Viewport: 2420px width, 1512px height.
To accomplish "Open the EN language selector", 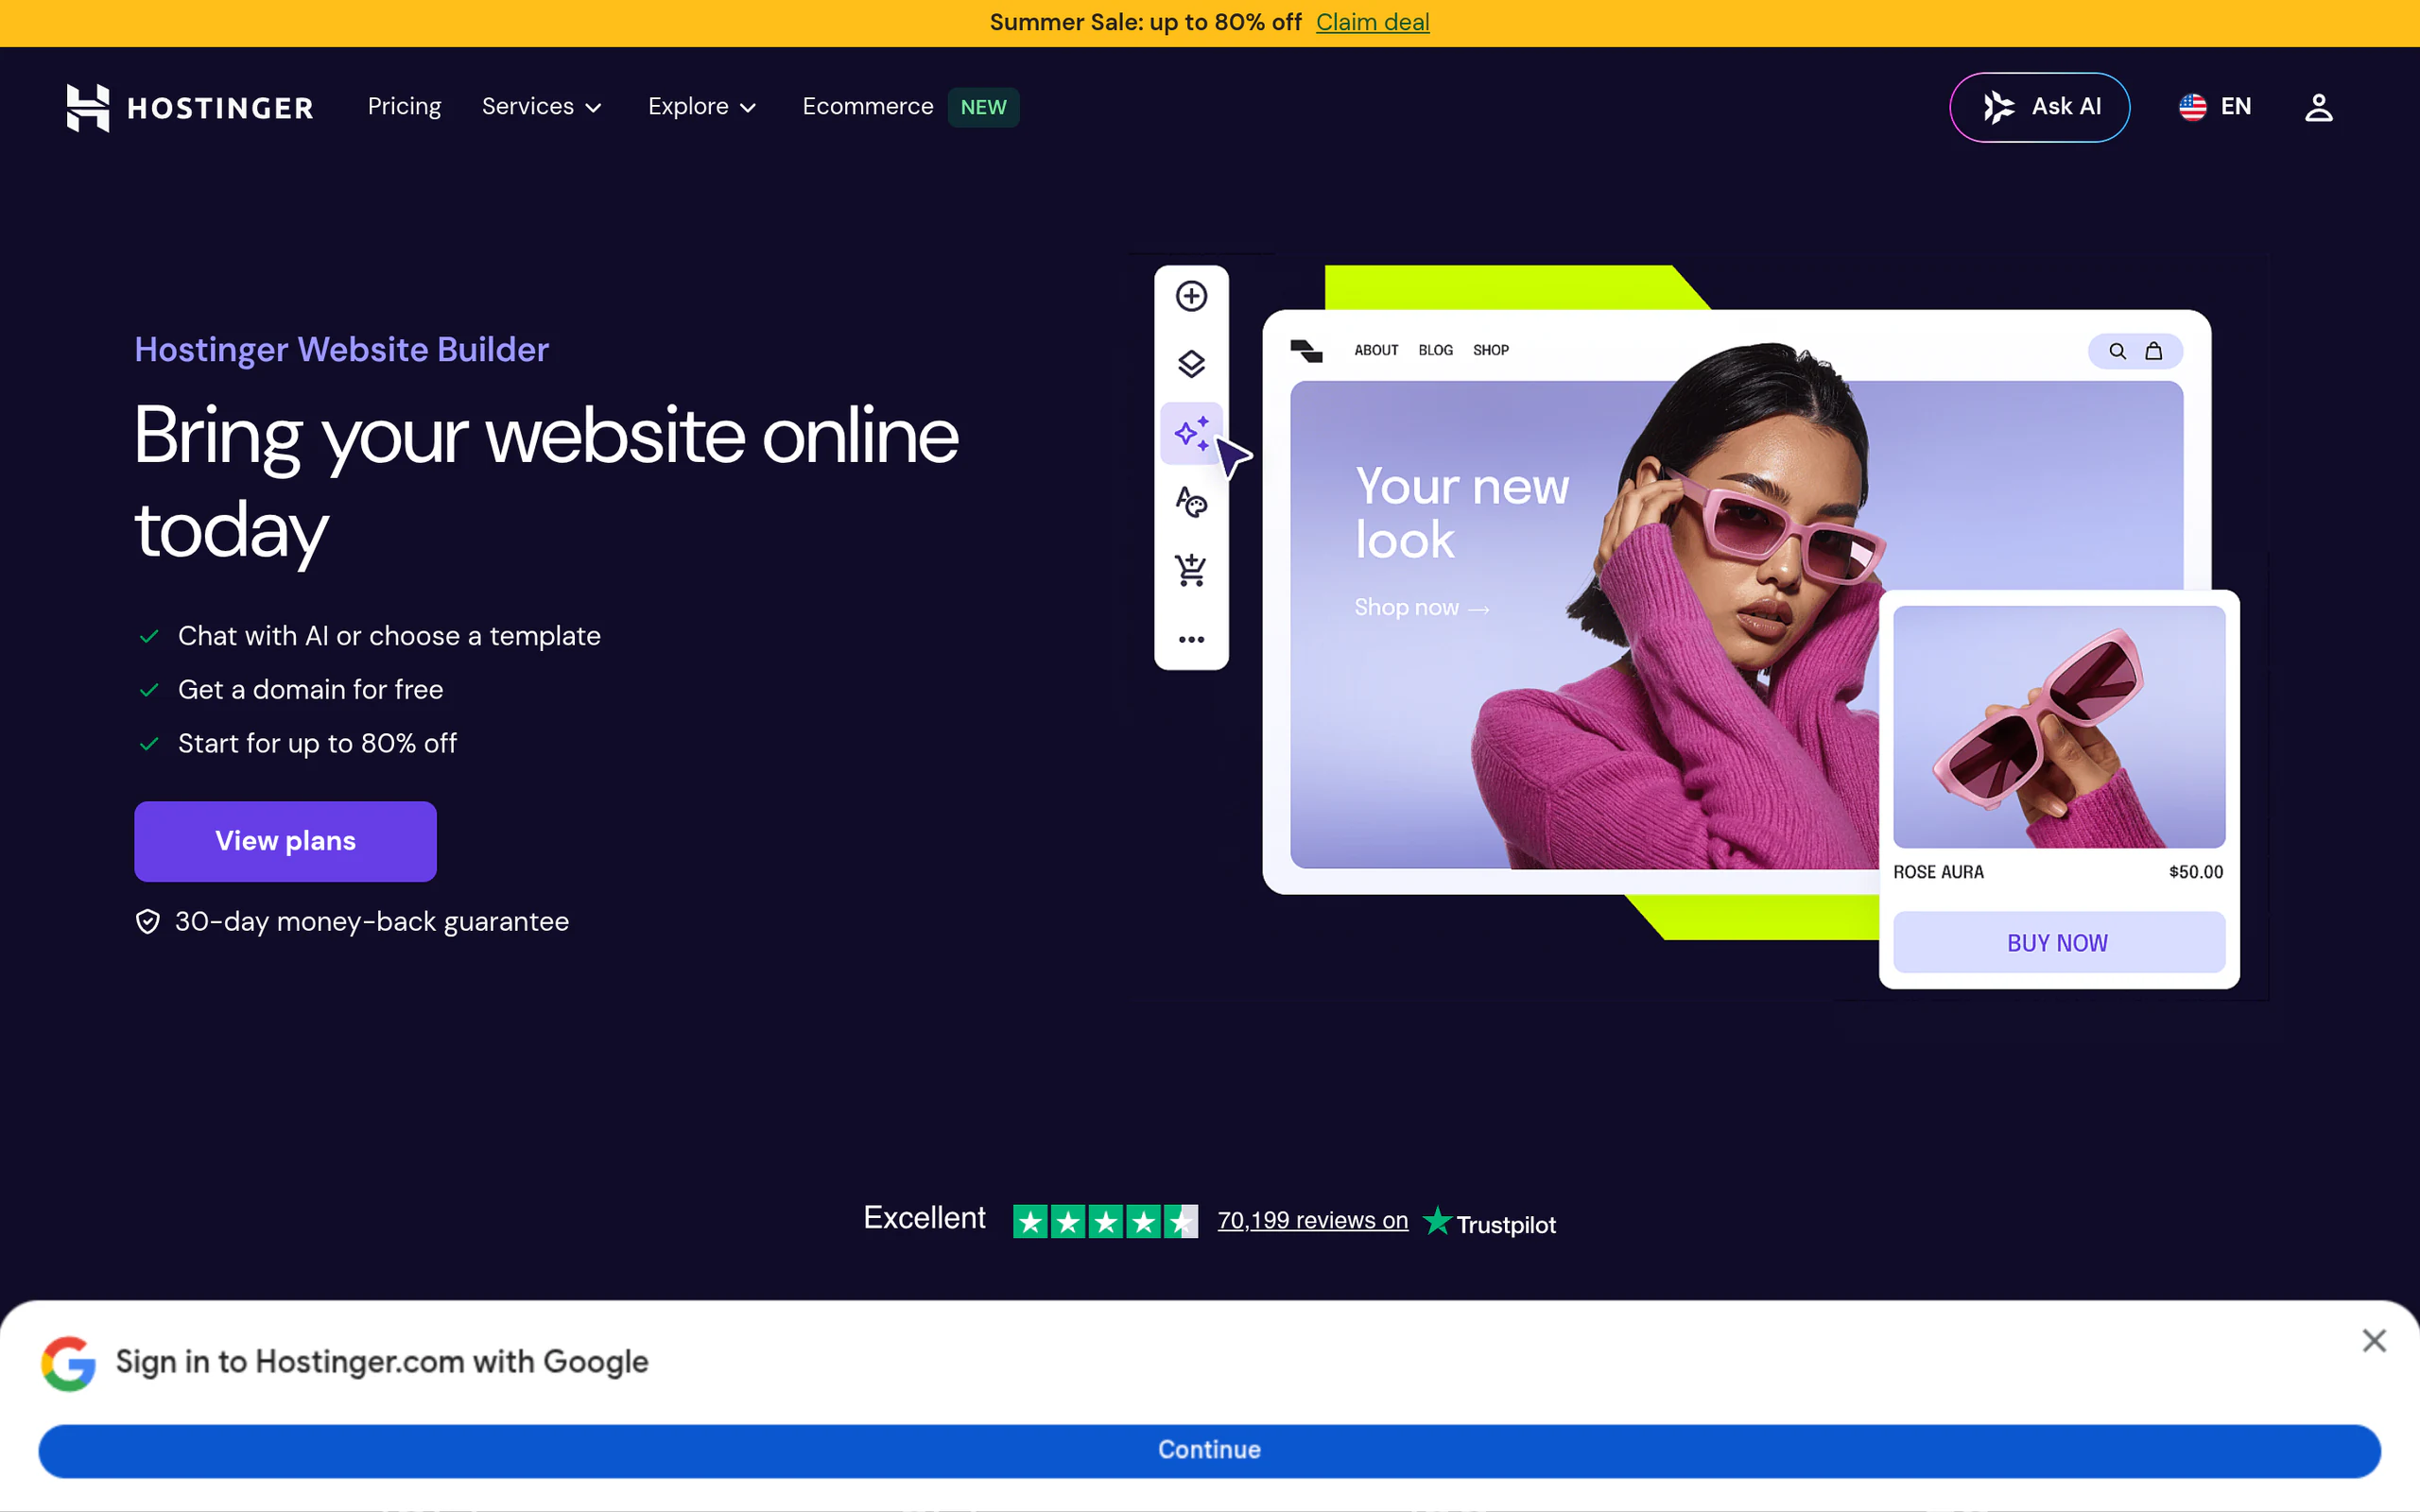I will tap(2215, 107).
